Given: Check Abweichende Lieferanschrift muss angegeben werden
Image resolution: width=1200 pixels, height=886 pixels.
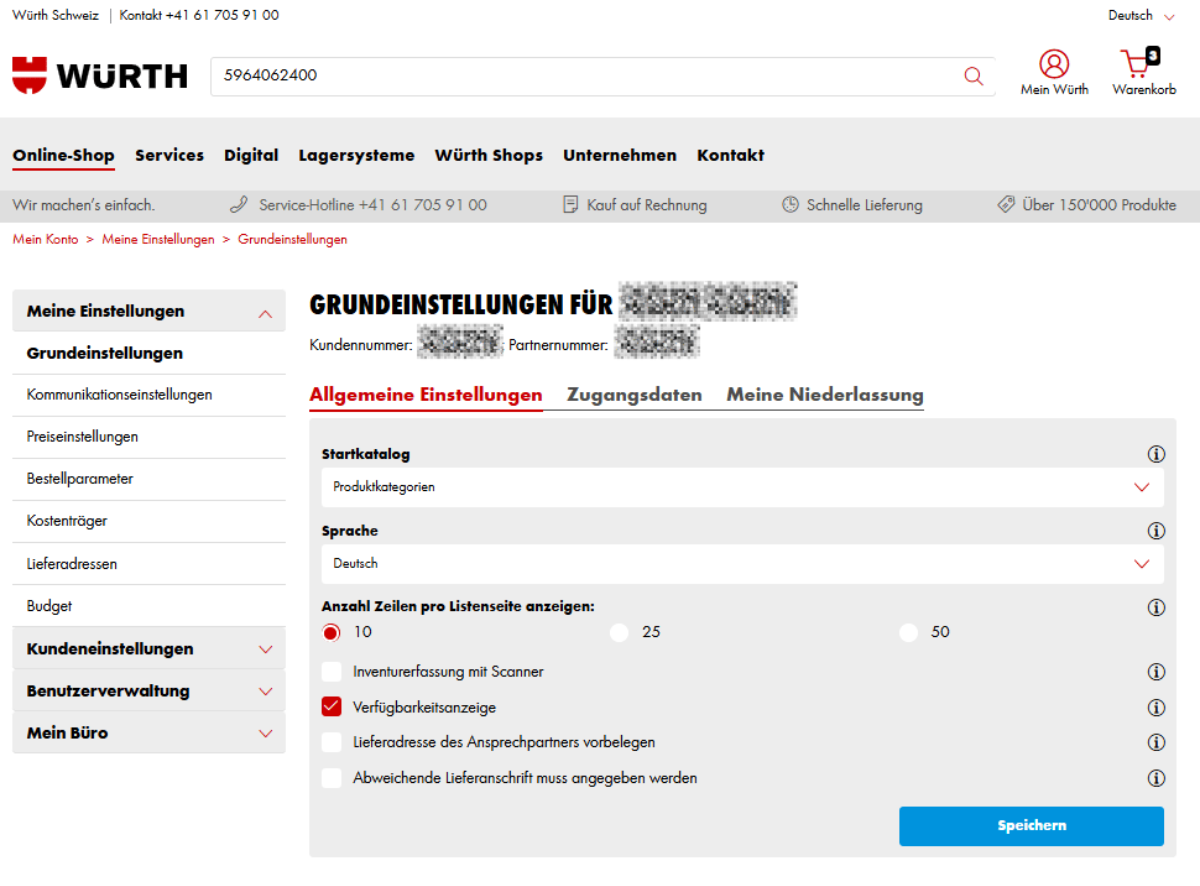Looking at the screenshot, I should pos(332,778).
